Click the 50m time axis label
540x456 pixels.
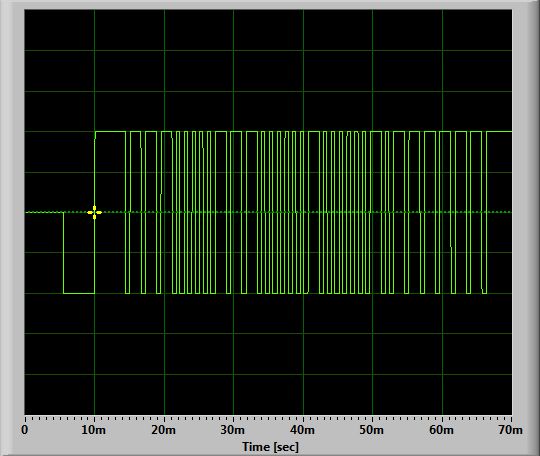(372, 430)
